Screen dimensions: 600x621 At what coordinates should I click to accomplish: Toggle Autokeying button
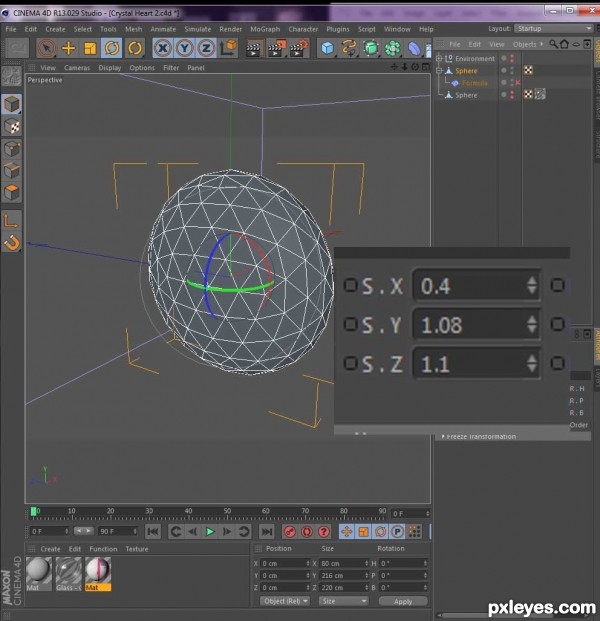coord(307,532)
